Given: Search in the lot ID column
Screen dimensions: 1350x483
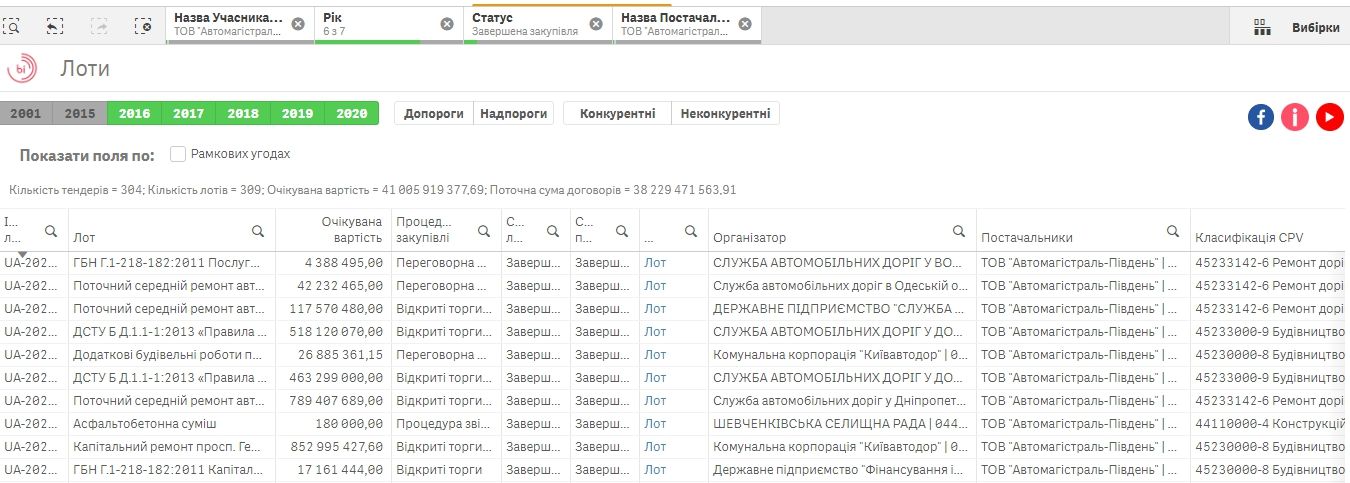Looking at the screenshot, I should (x=51, y=231).
